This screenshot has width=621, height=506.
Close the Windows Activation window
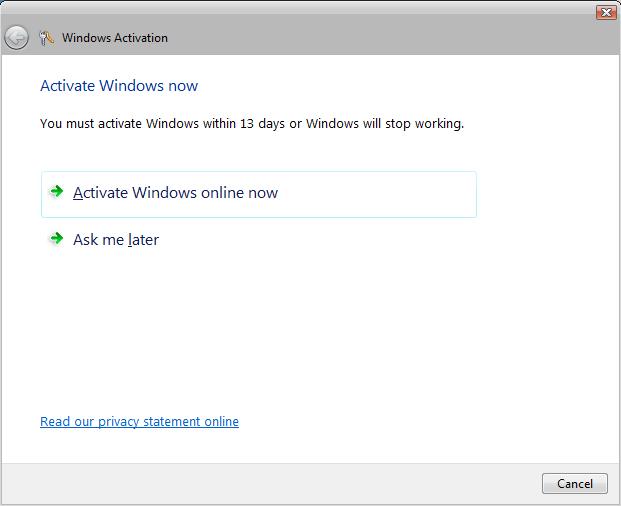click(606, 13)
